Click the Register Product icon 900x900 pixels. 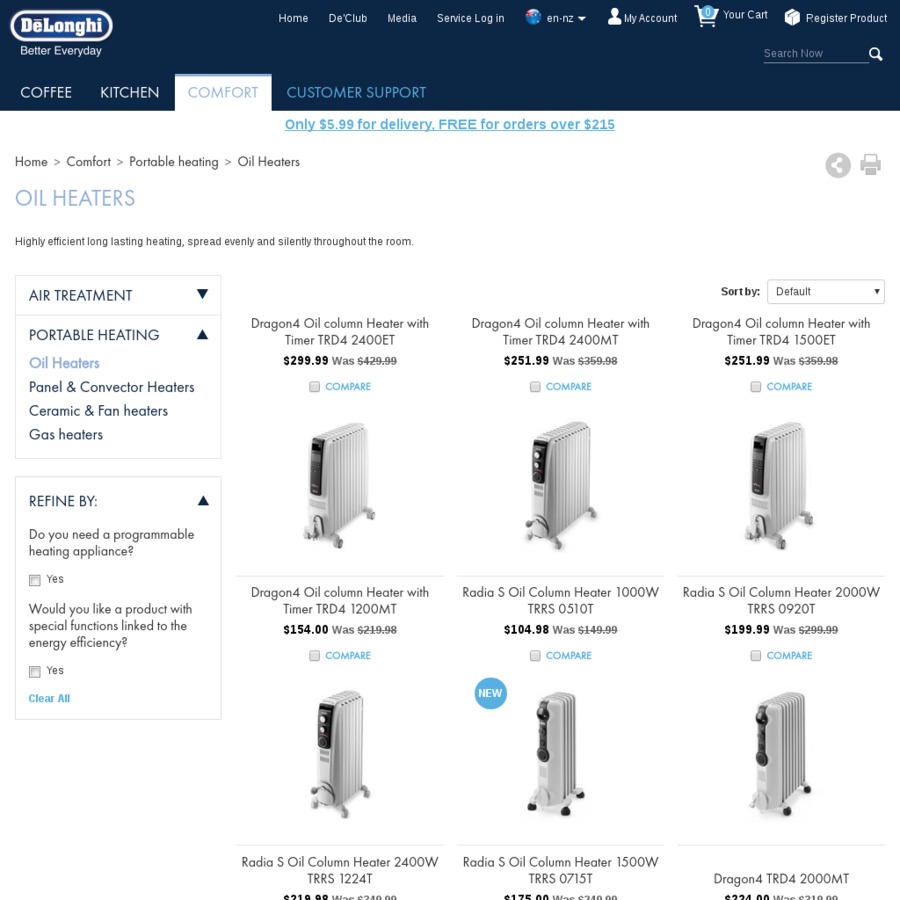[793, 17]
